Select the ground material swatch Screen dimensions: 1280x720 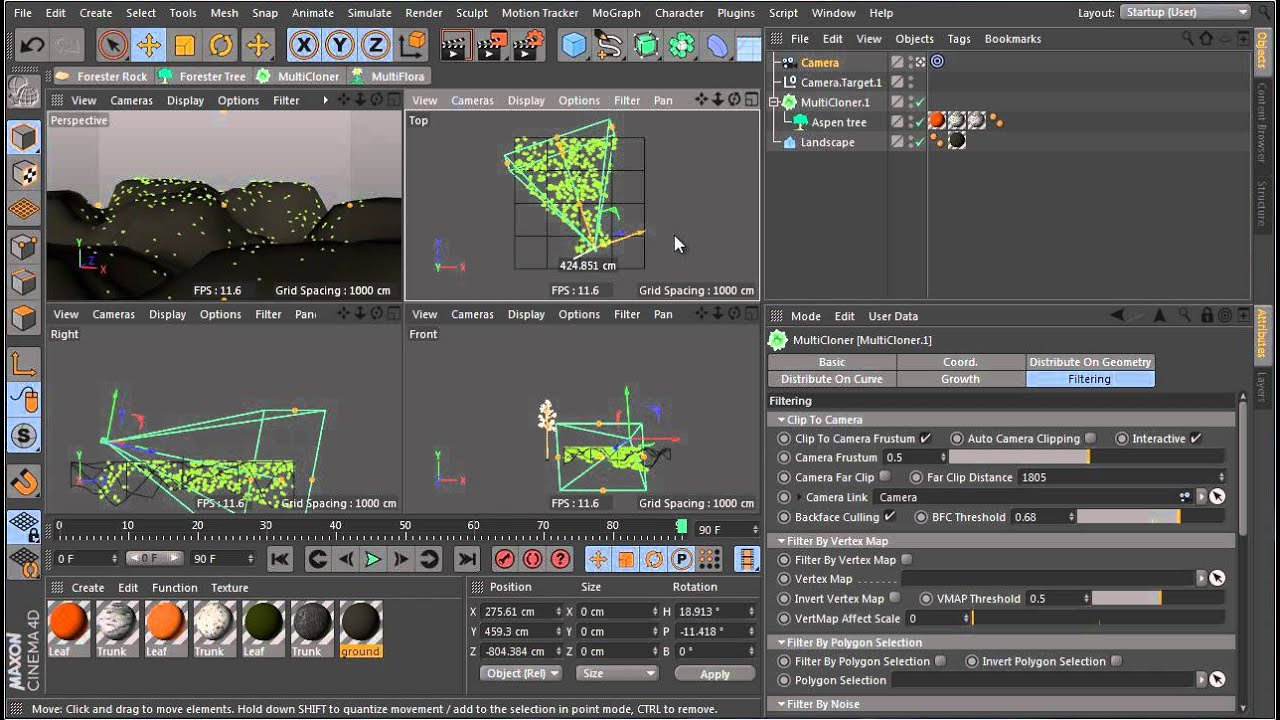[360, 629]
